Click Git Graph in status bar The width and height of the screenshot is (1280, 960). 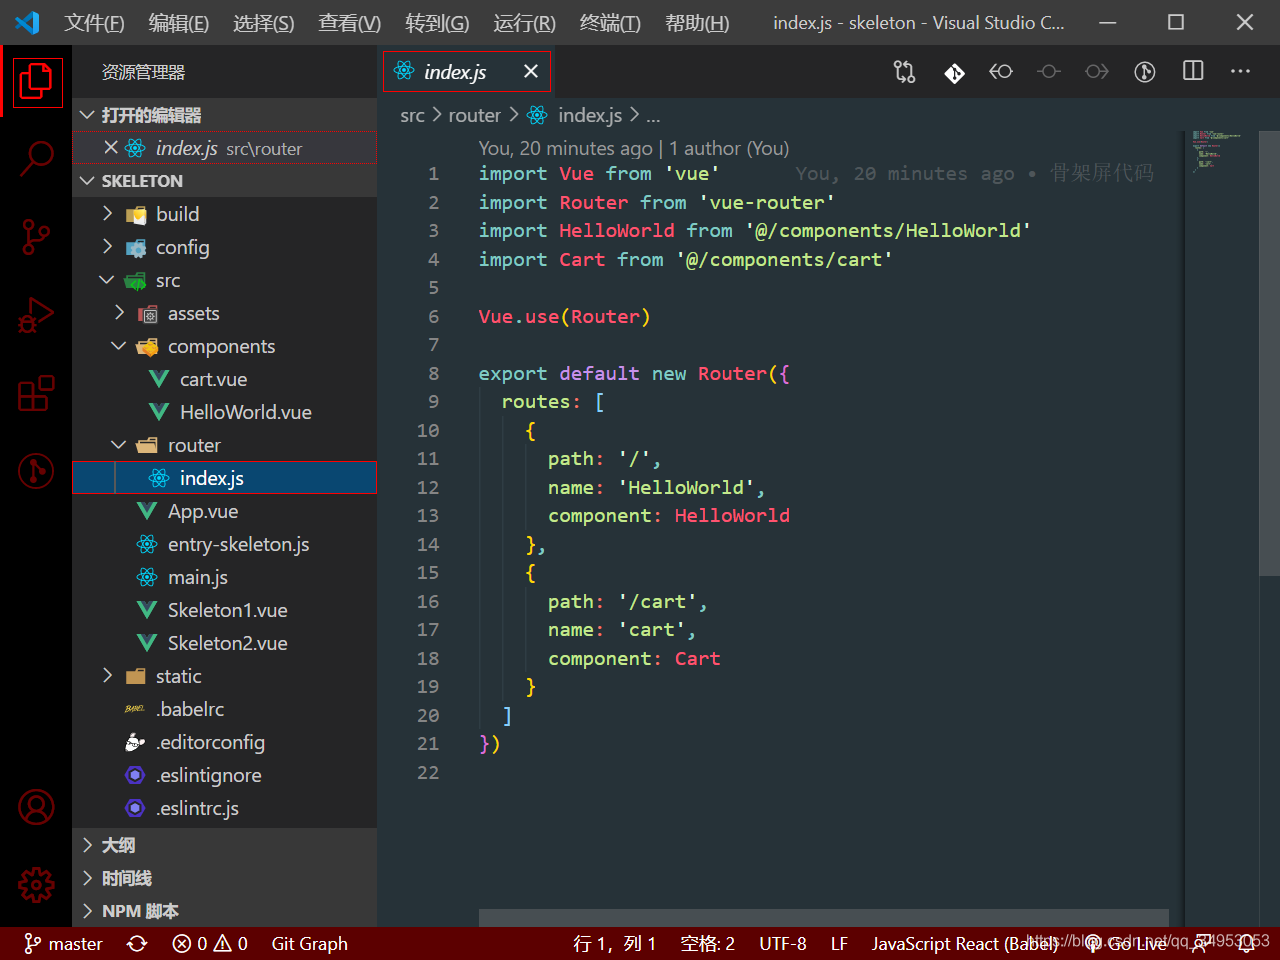[x=310, y=944]
